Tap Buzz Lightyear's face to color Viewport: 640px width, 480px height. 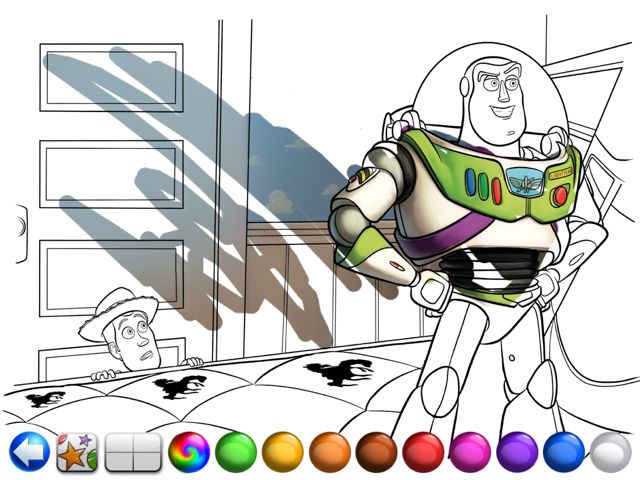496,102
